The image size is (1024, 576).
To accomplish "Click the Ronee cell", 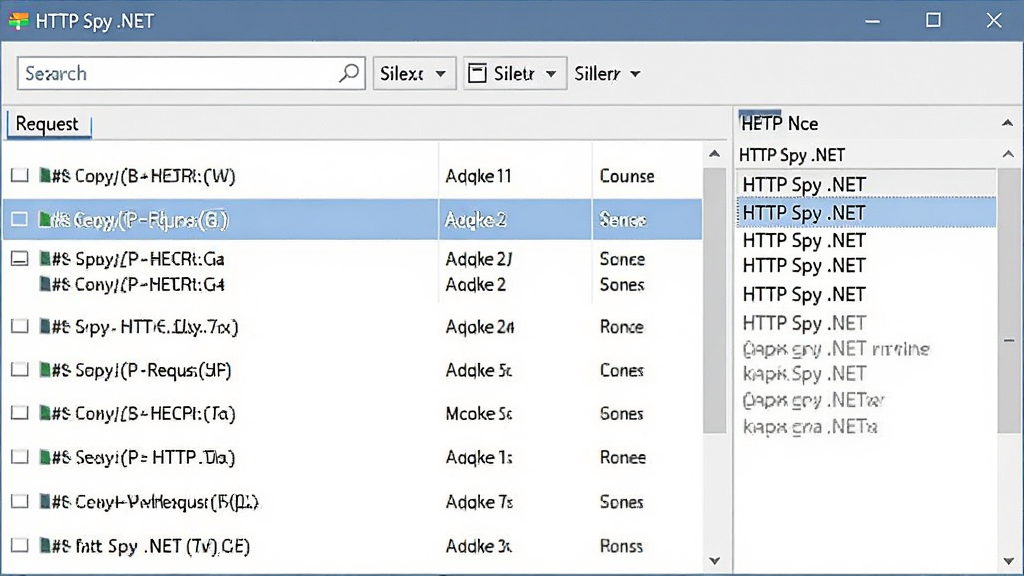I will click(622, 457).
